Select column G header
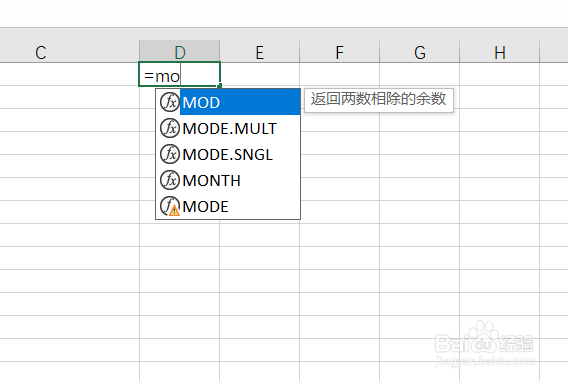Viewport: 568px width, 381px height. click(419, 51)
